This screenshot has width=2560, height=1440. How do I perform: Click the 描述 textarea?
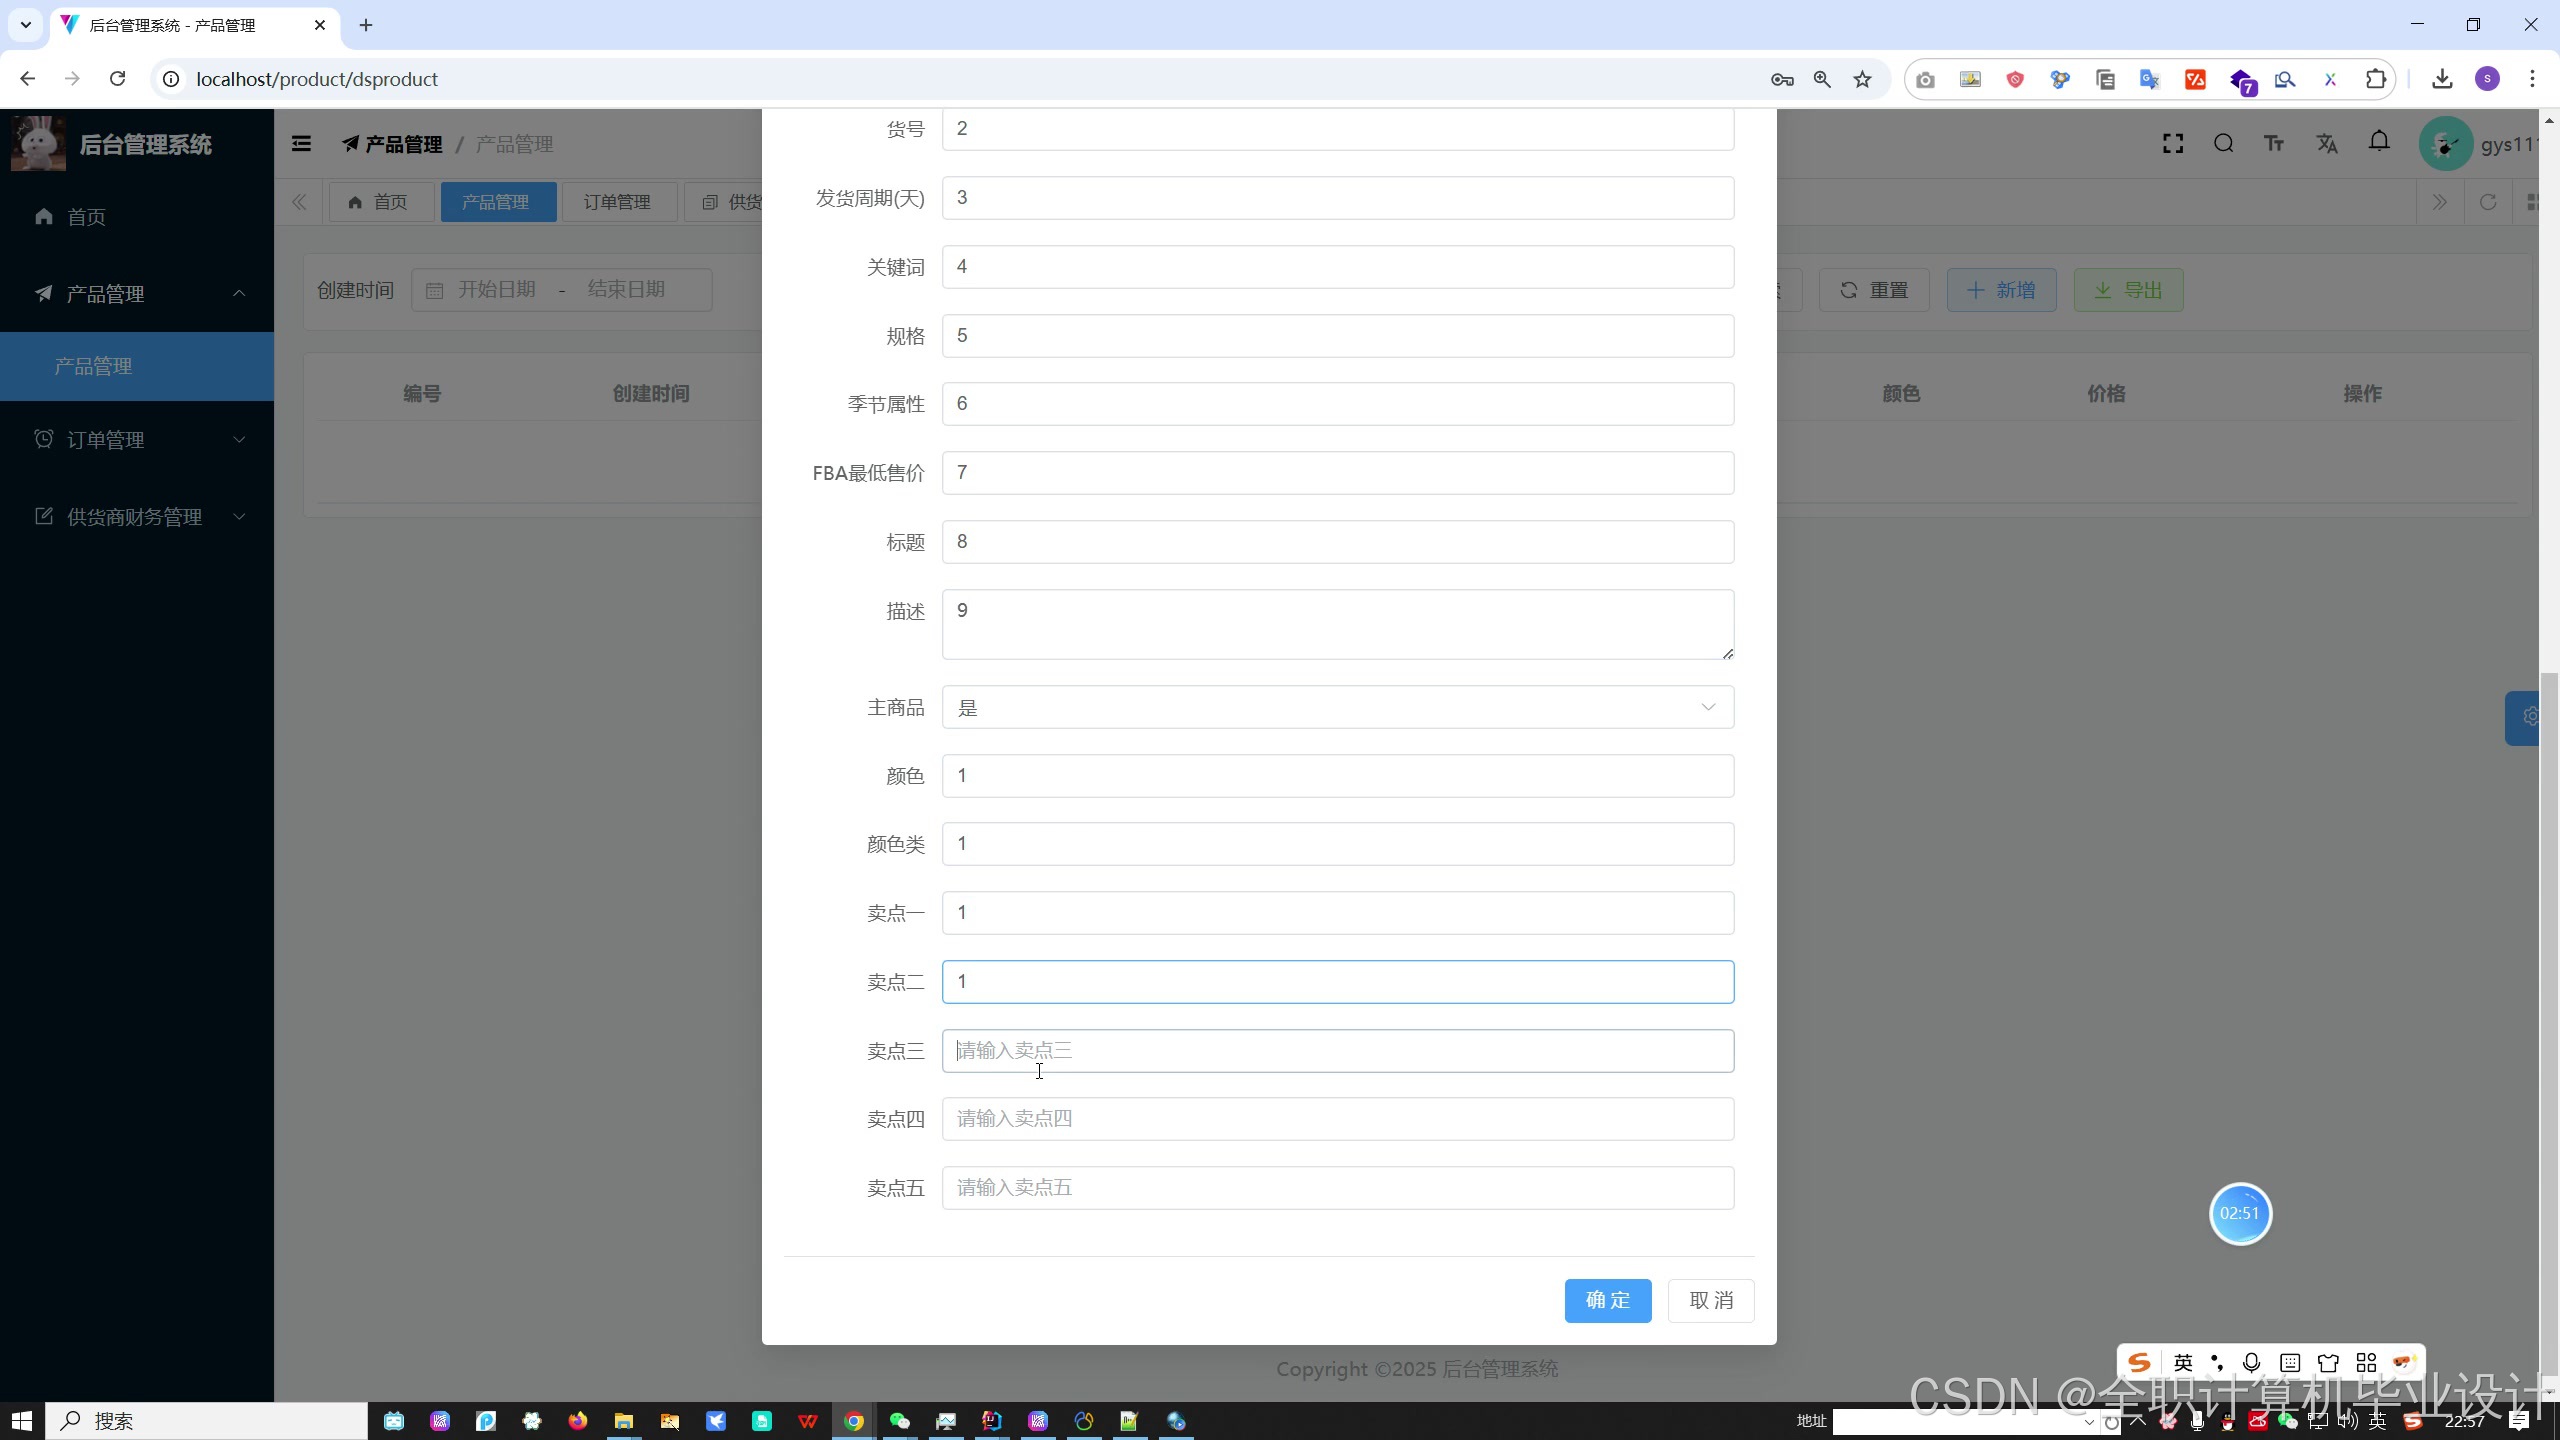(x=1337, y=624)
